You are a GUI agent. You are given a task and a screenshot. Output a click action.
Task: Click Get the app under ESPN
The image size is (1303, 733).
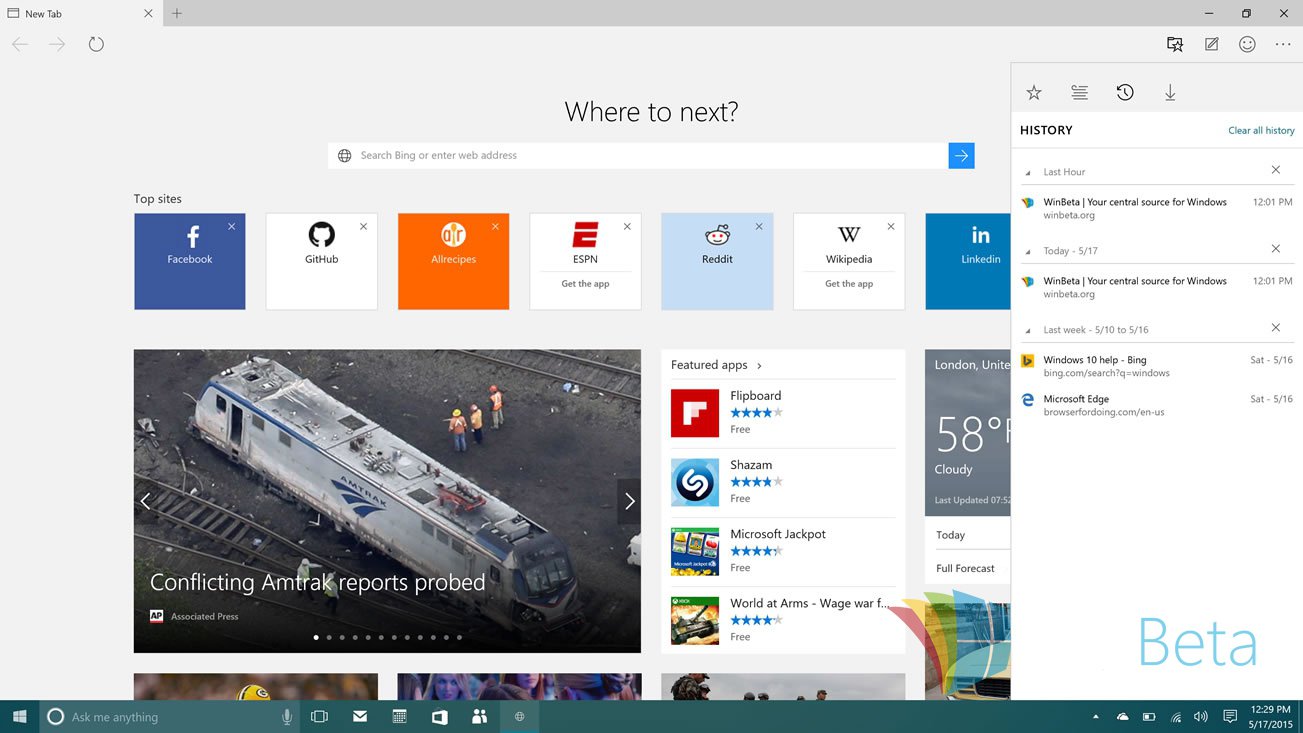[x=585, y=284]
